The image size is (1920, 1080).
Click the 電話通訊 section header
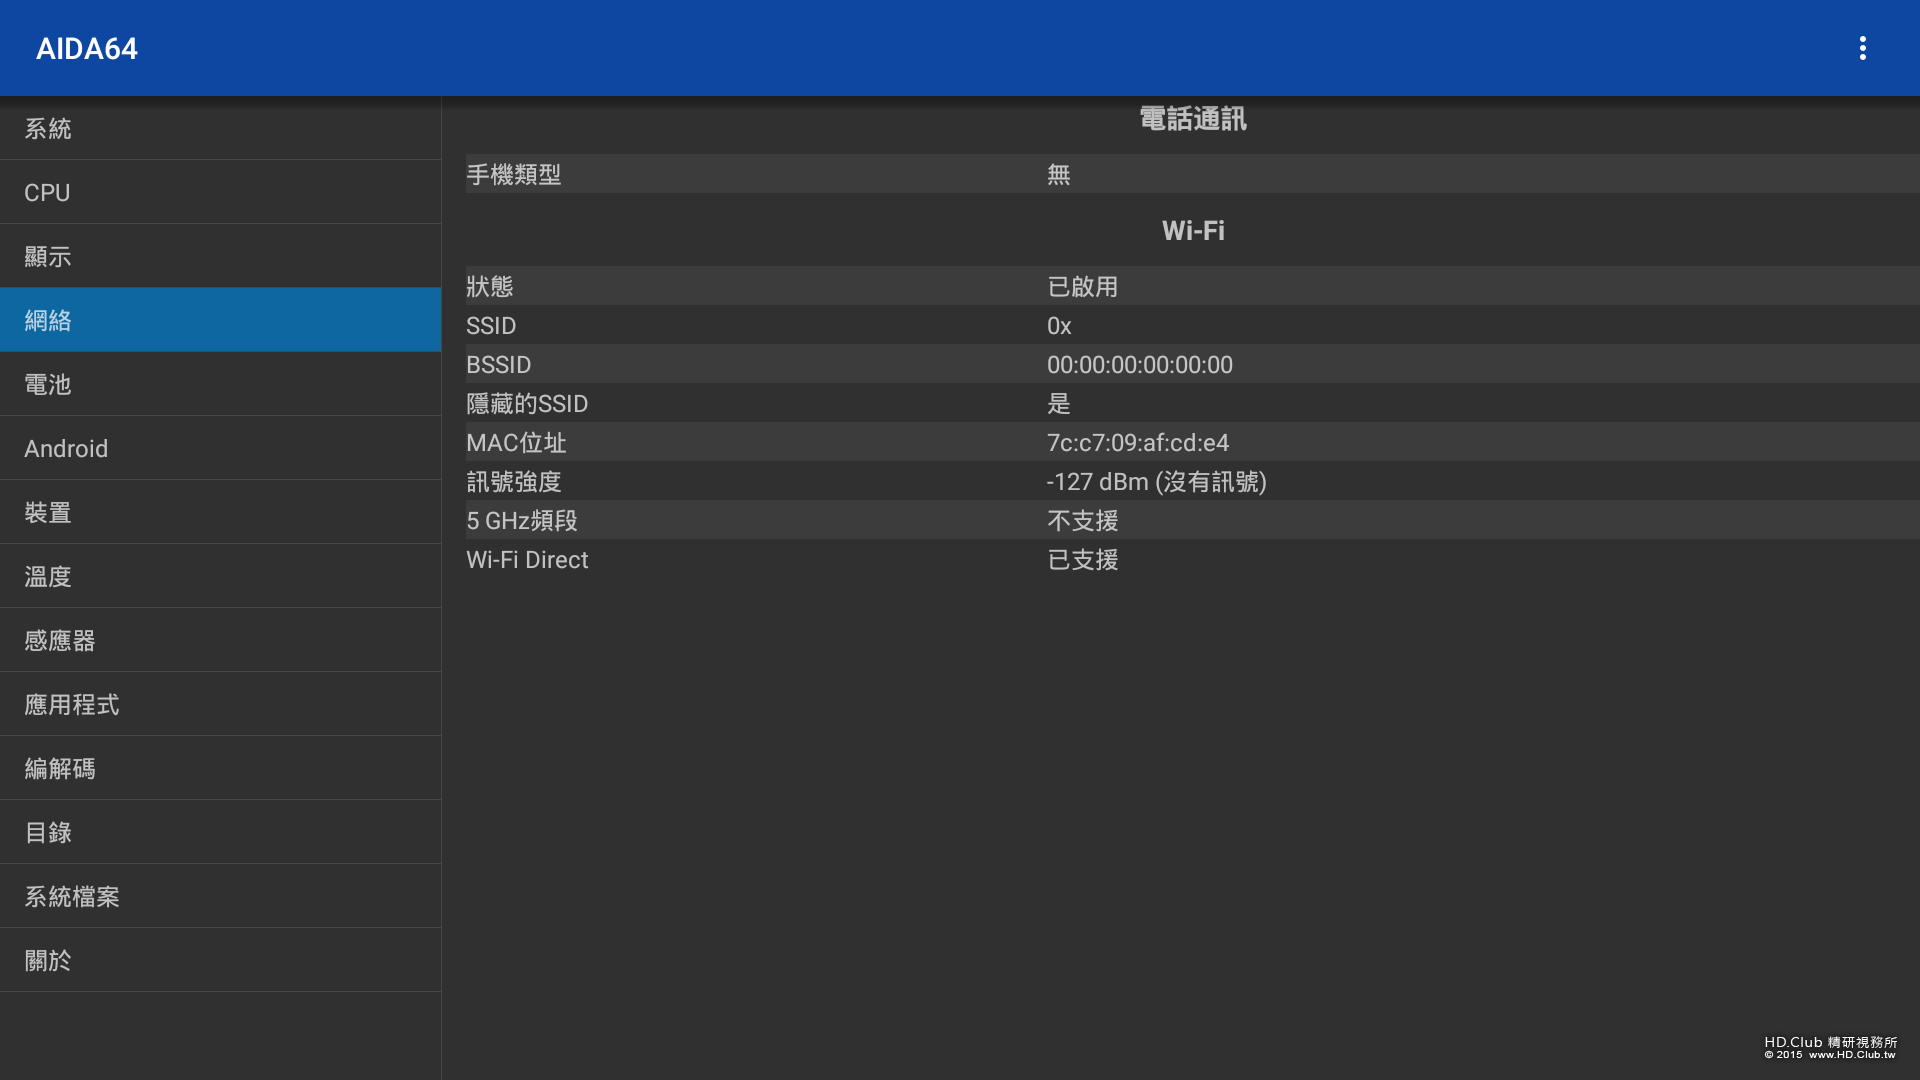[1193, 119]
